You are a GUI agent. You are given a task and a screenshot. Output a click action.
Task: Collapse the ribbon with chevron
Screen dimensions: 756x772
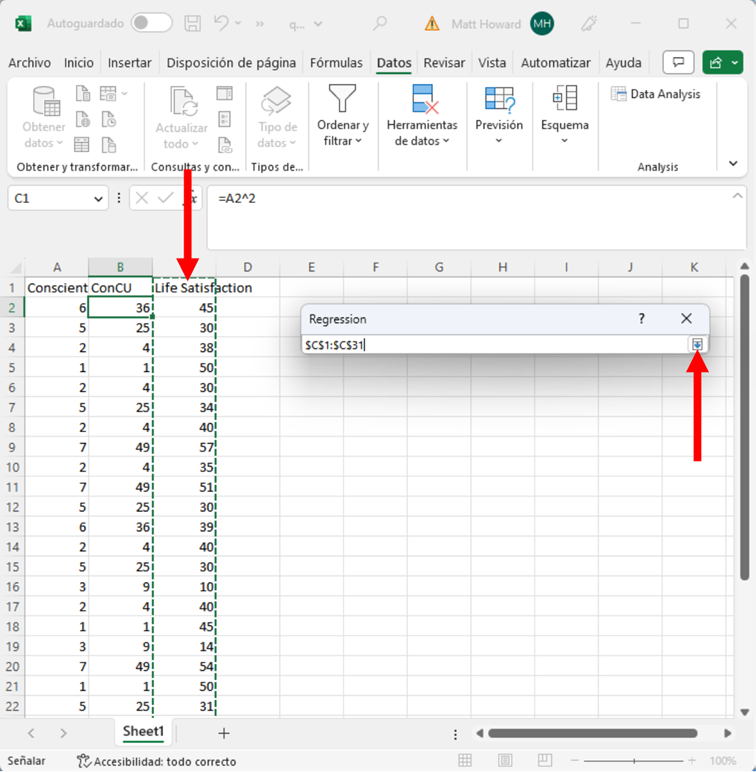pos(733,164)
